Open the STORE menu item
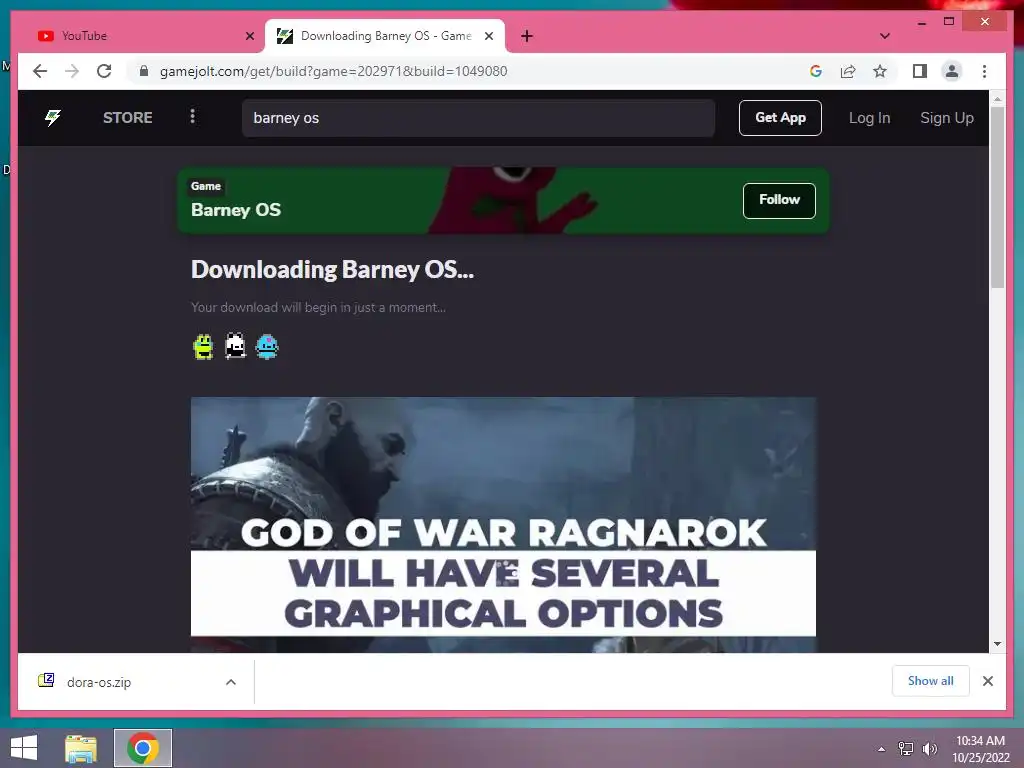1024x768 pixels. click(127, 118)
